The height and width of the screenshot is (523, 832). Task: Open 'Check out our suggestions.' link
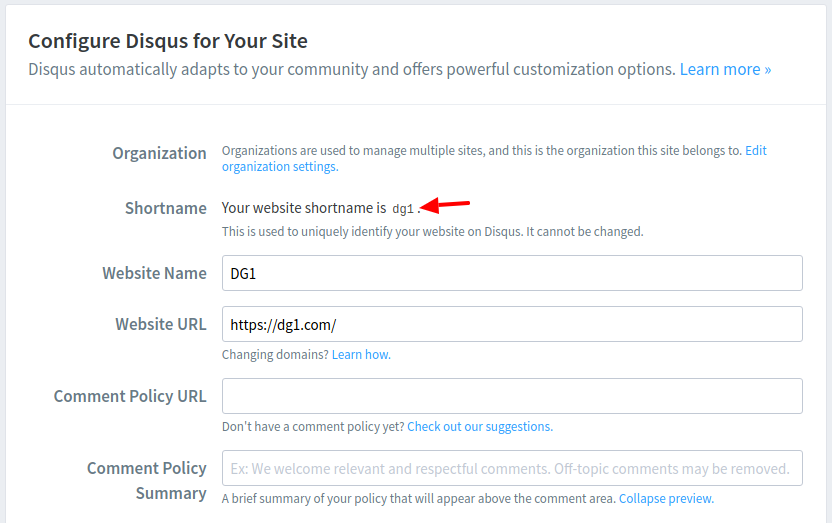point(480,426)
